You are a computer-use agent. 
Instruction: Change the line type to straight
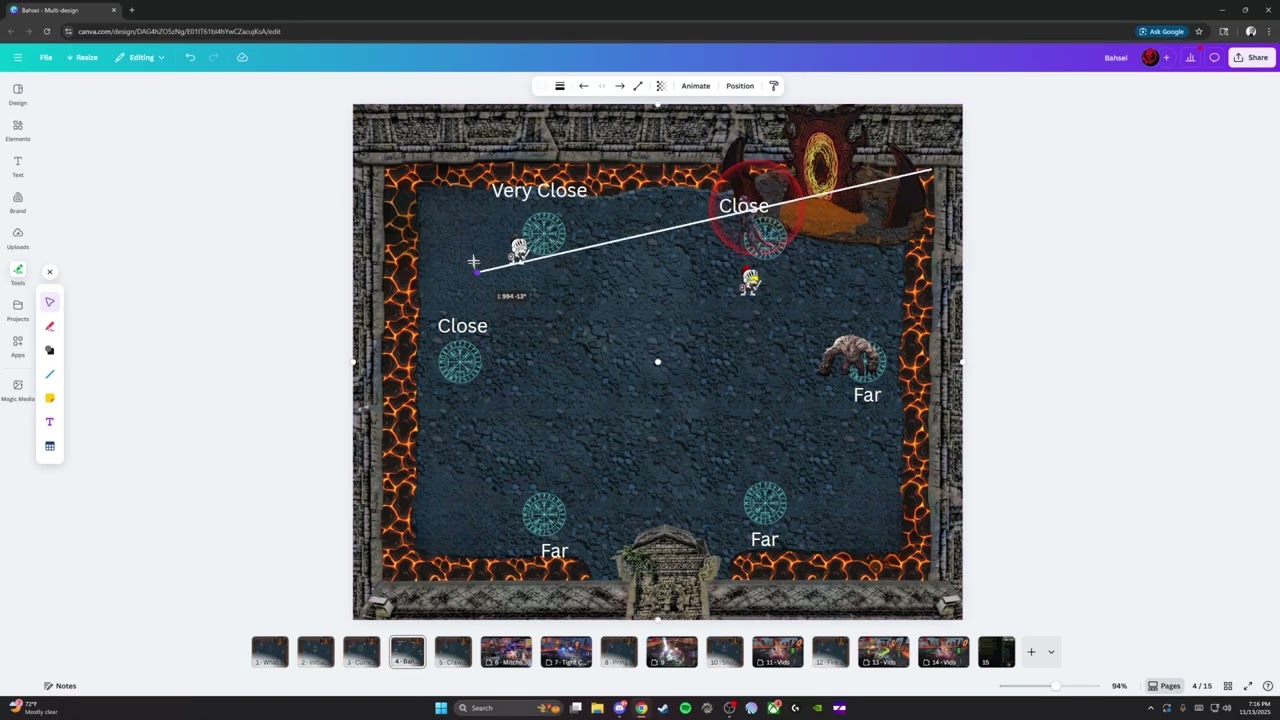(x=638, y=86)
